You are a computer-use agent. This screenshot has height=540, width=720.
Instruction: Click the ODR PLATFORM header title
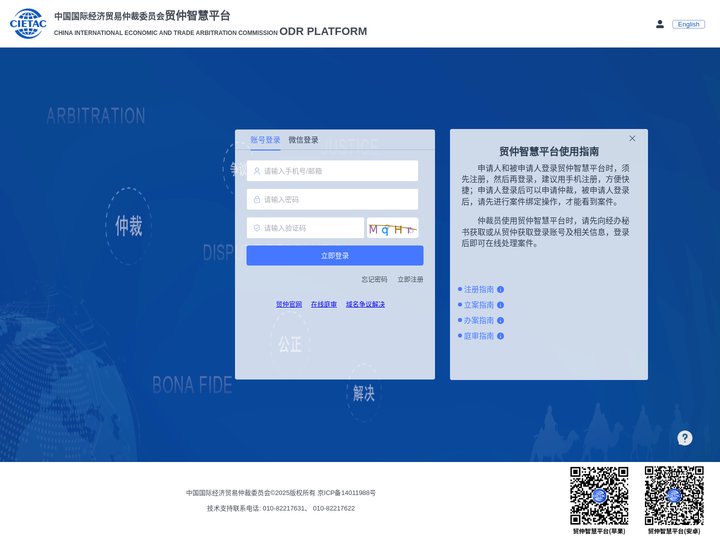(323, 31)
